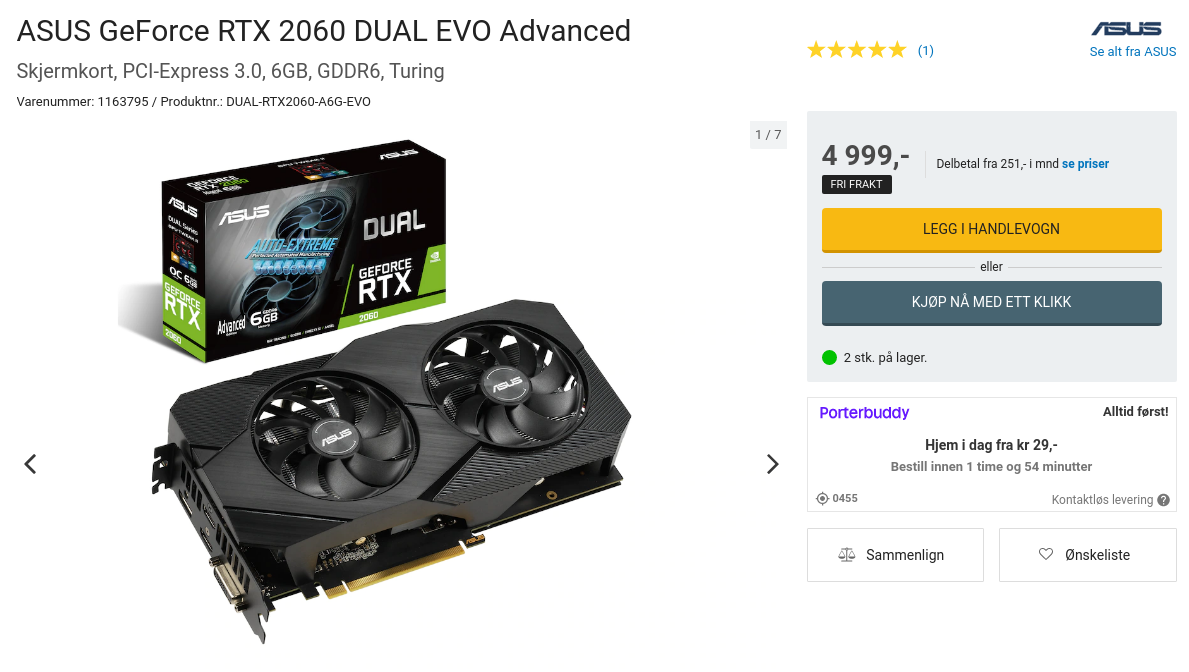Click the Sammenlign scales icon
The width and height of the screenshot is (1189, 672).
pyautogui.click(x=846, y=555)
